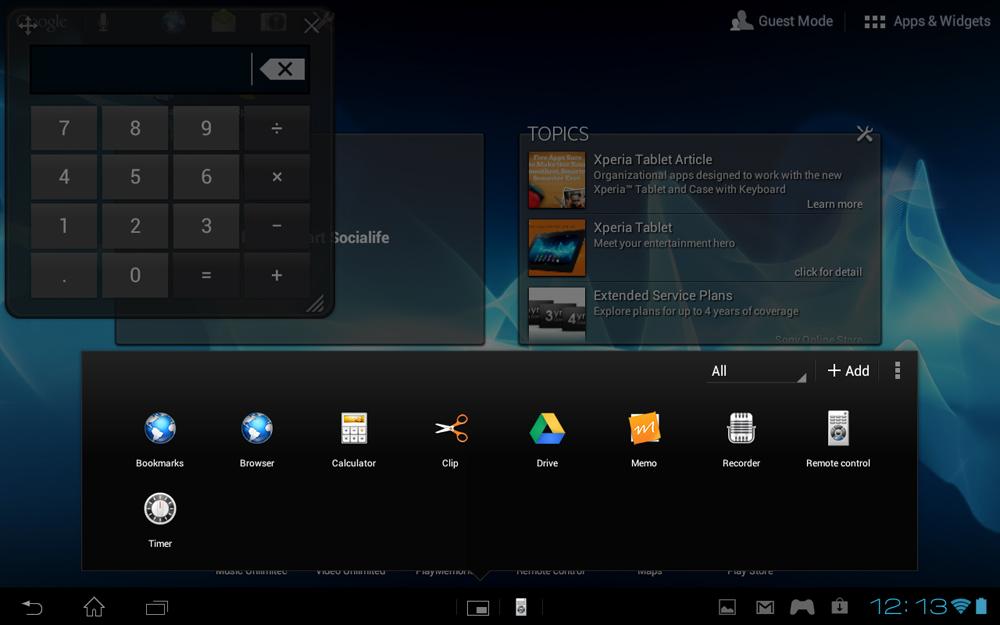The image size is (1000, 625).
Task: Start the Clip scissors app
Action: click(x=450, y=439)
